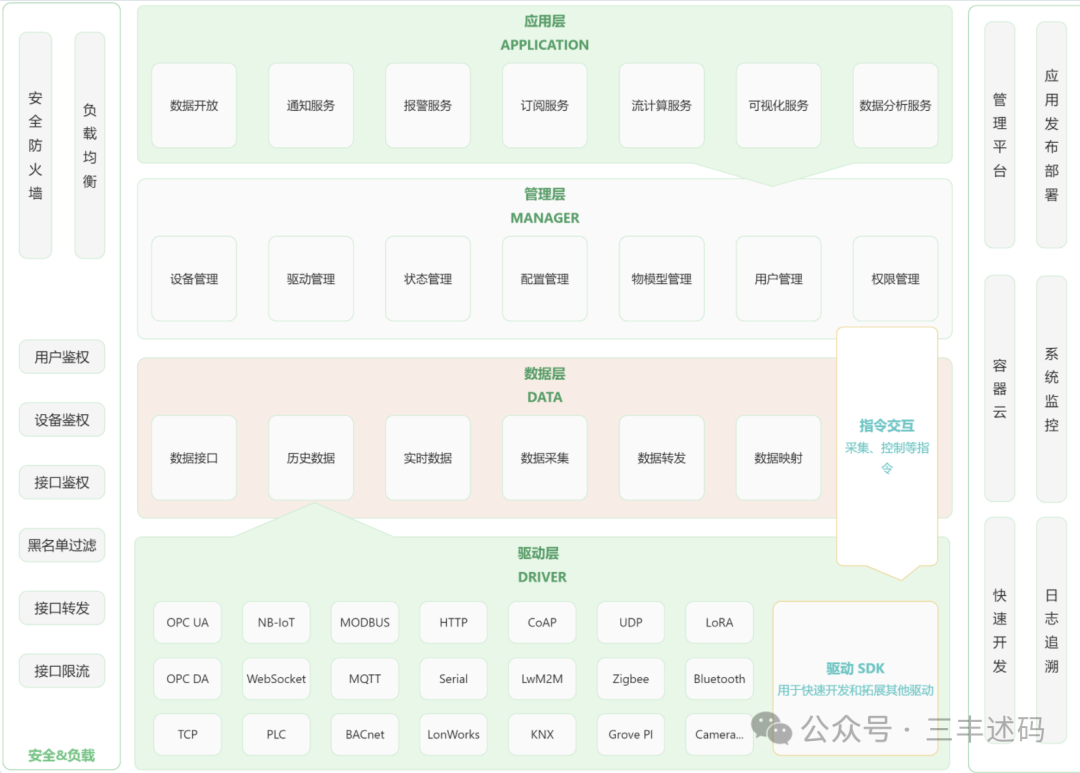Click the 用户鉴权 box

(62, 357)
